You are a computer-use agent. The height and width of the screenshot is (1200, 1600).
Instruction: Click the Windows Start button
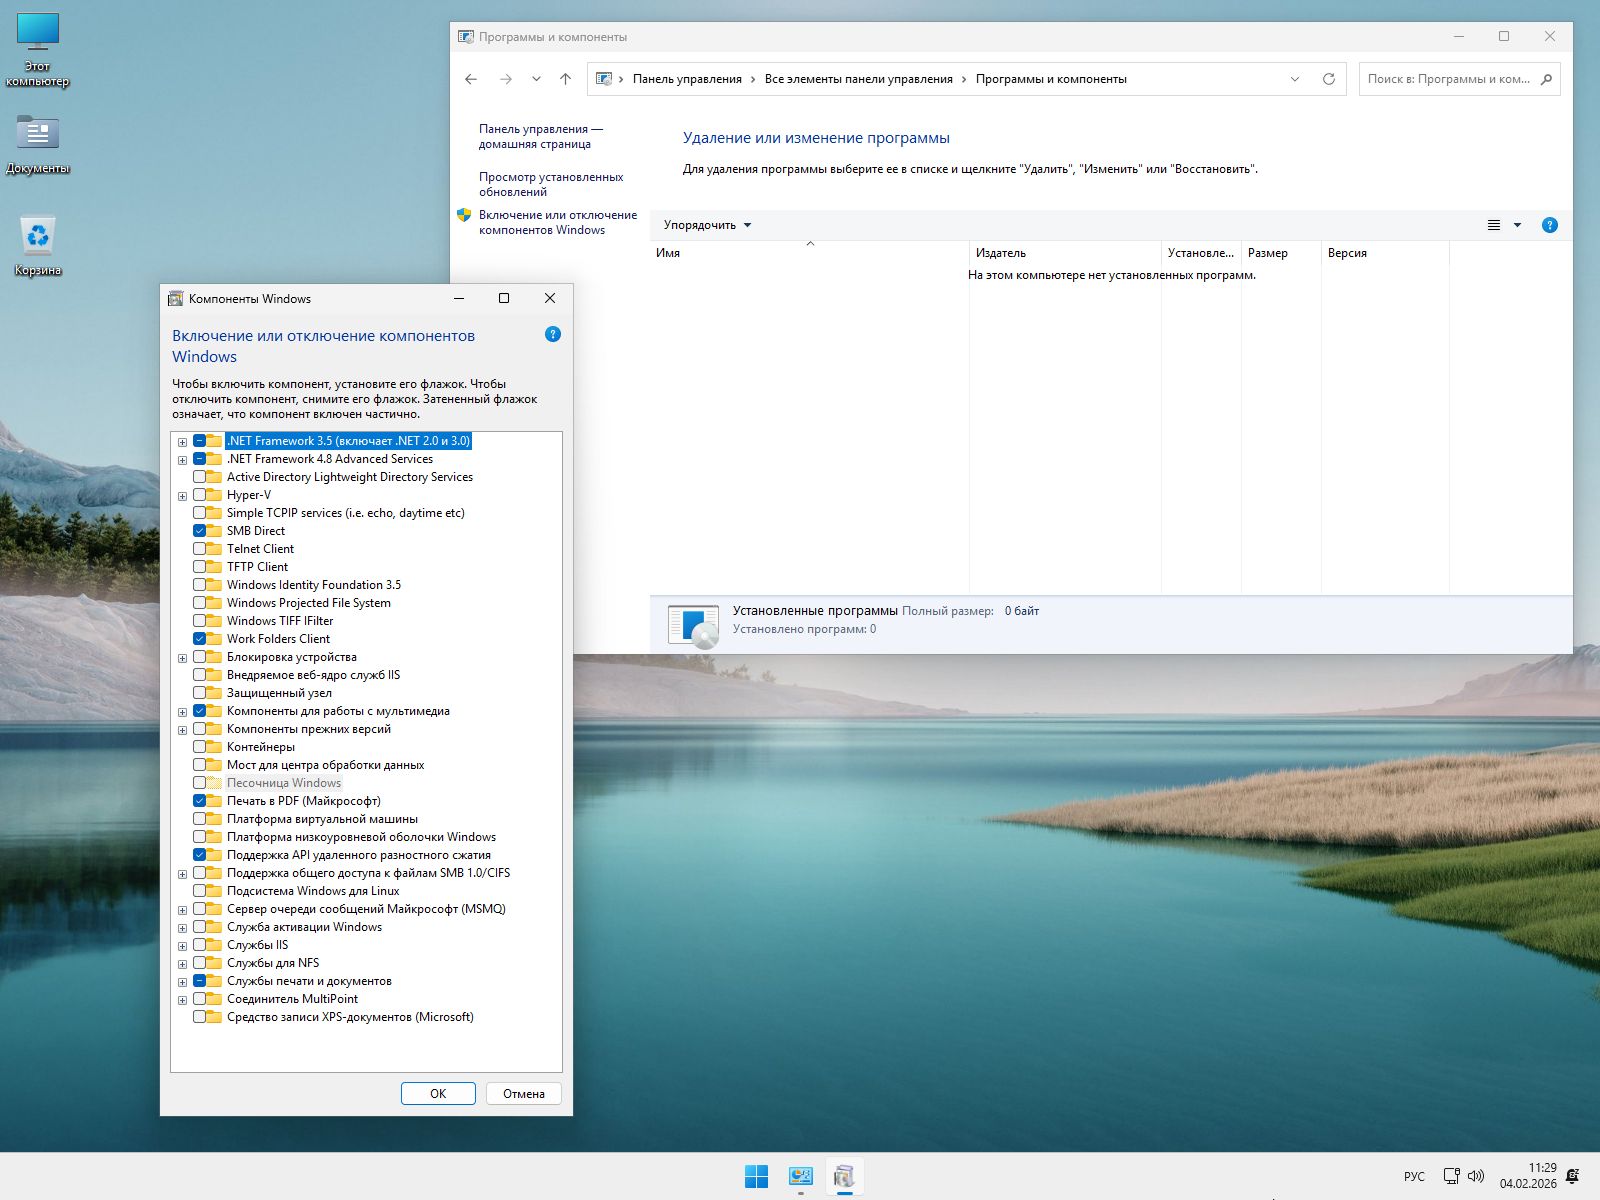pyautogui.click(x=756, y=1177)
